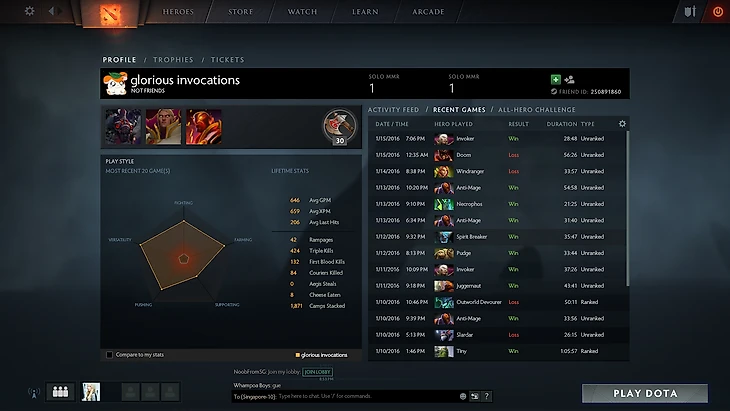Click the Join Lobby link in chat
Viewport: 730px width, 411px height.
pyautogui.click(x=318, y=372)
